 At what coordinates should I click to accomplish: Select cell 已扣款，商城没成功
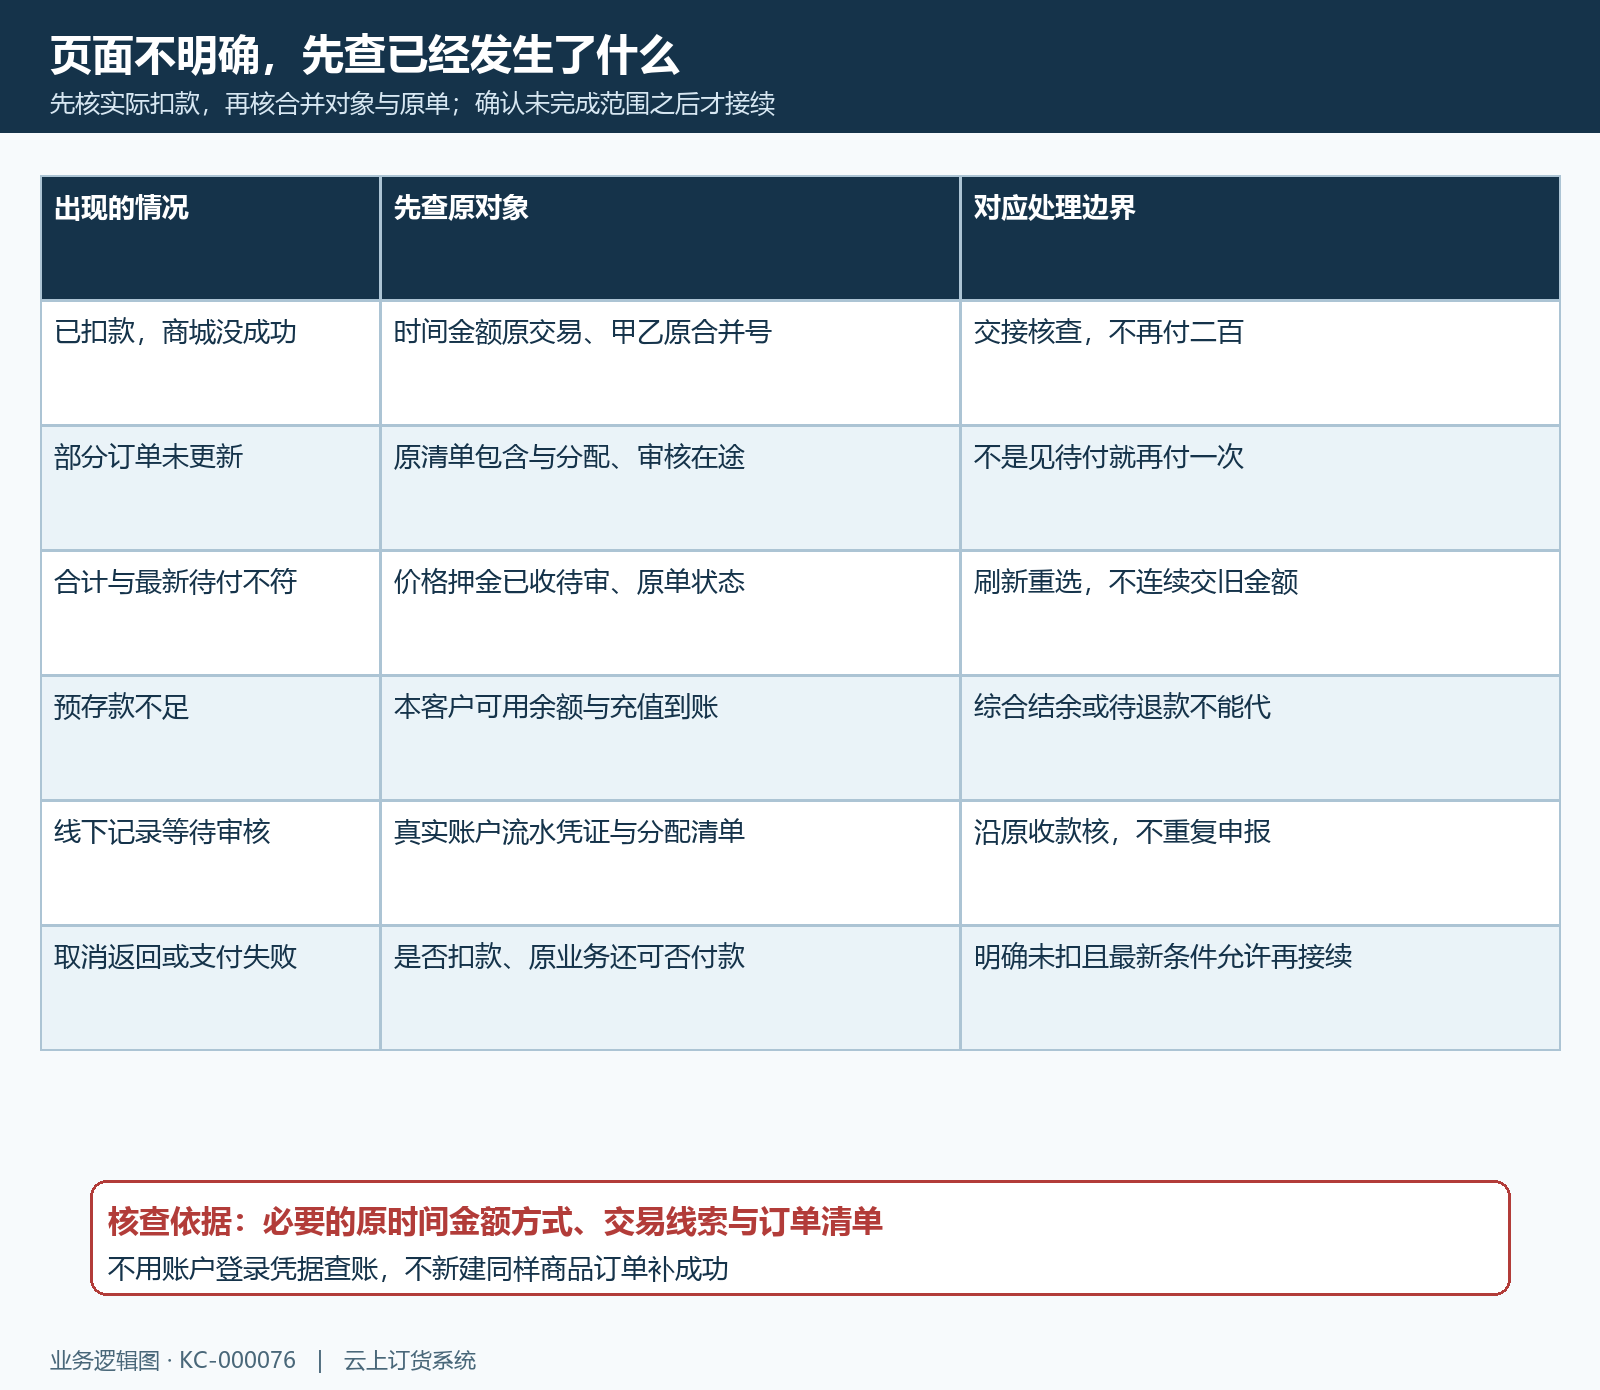point(210,363)
